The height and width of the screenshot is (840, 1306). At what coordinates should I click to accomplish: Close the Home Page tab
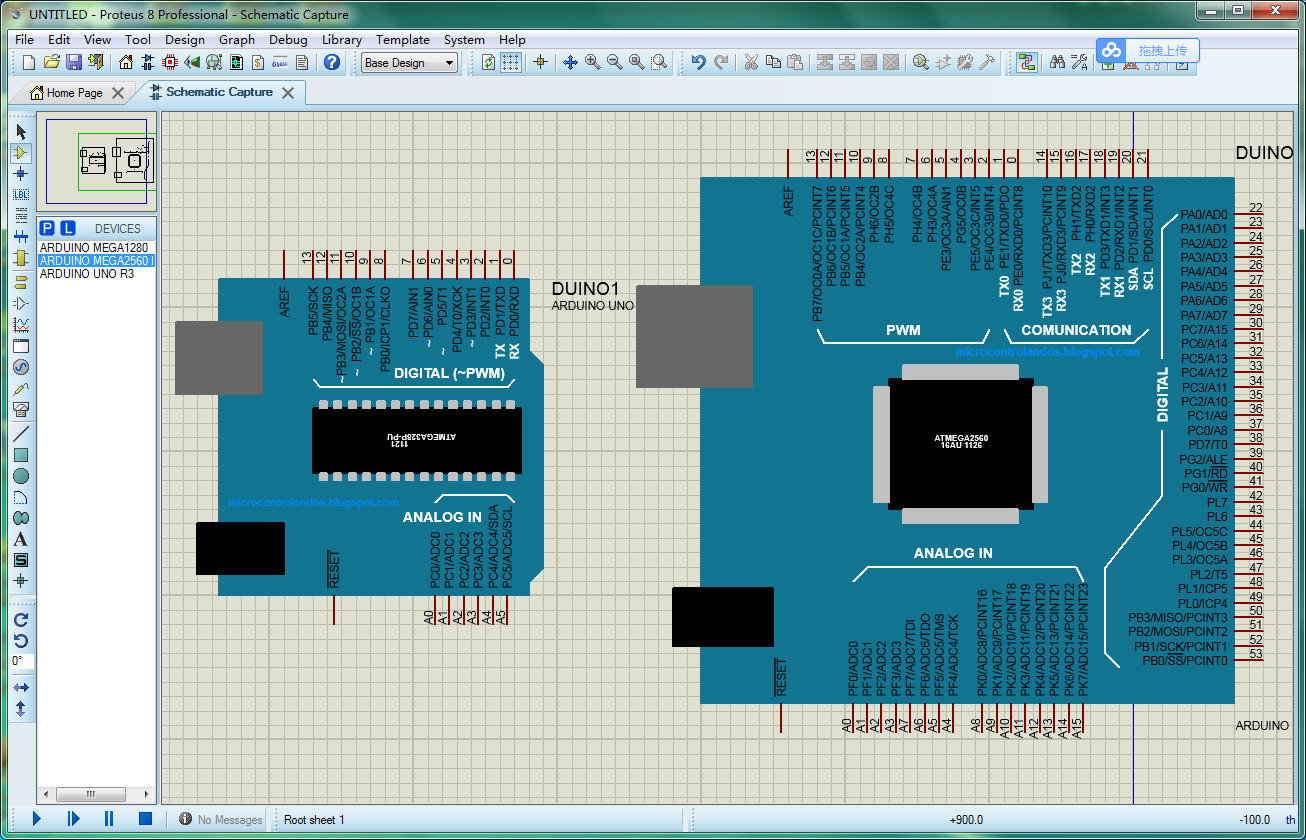[118, 93]
